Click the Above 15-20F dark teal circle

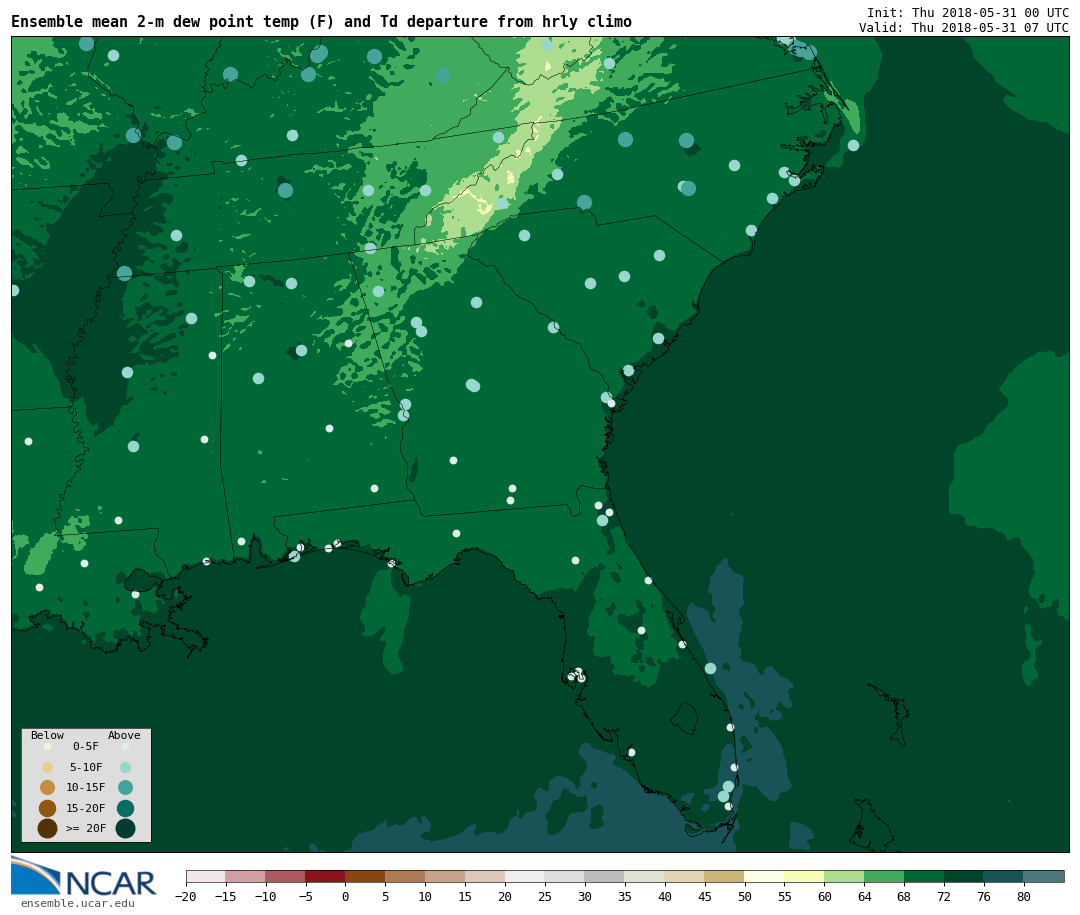coord(125,808)
